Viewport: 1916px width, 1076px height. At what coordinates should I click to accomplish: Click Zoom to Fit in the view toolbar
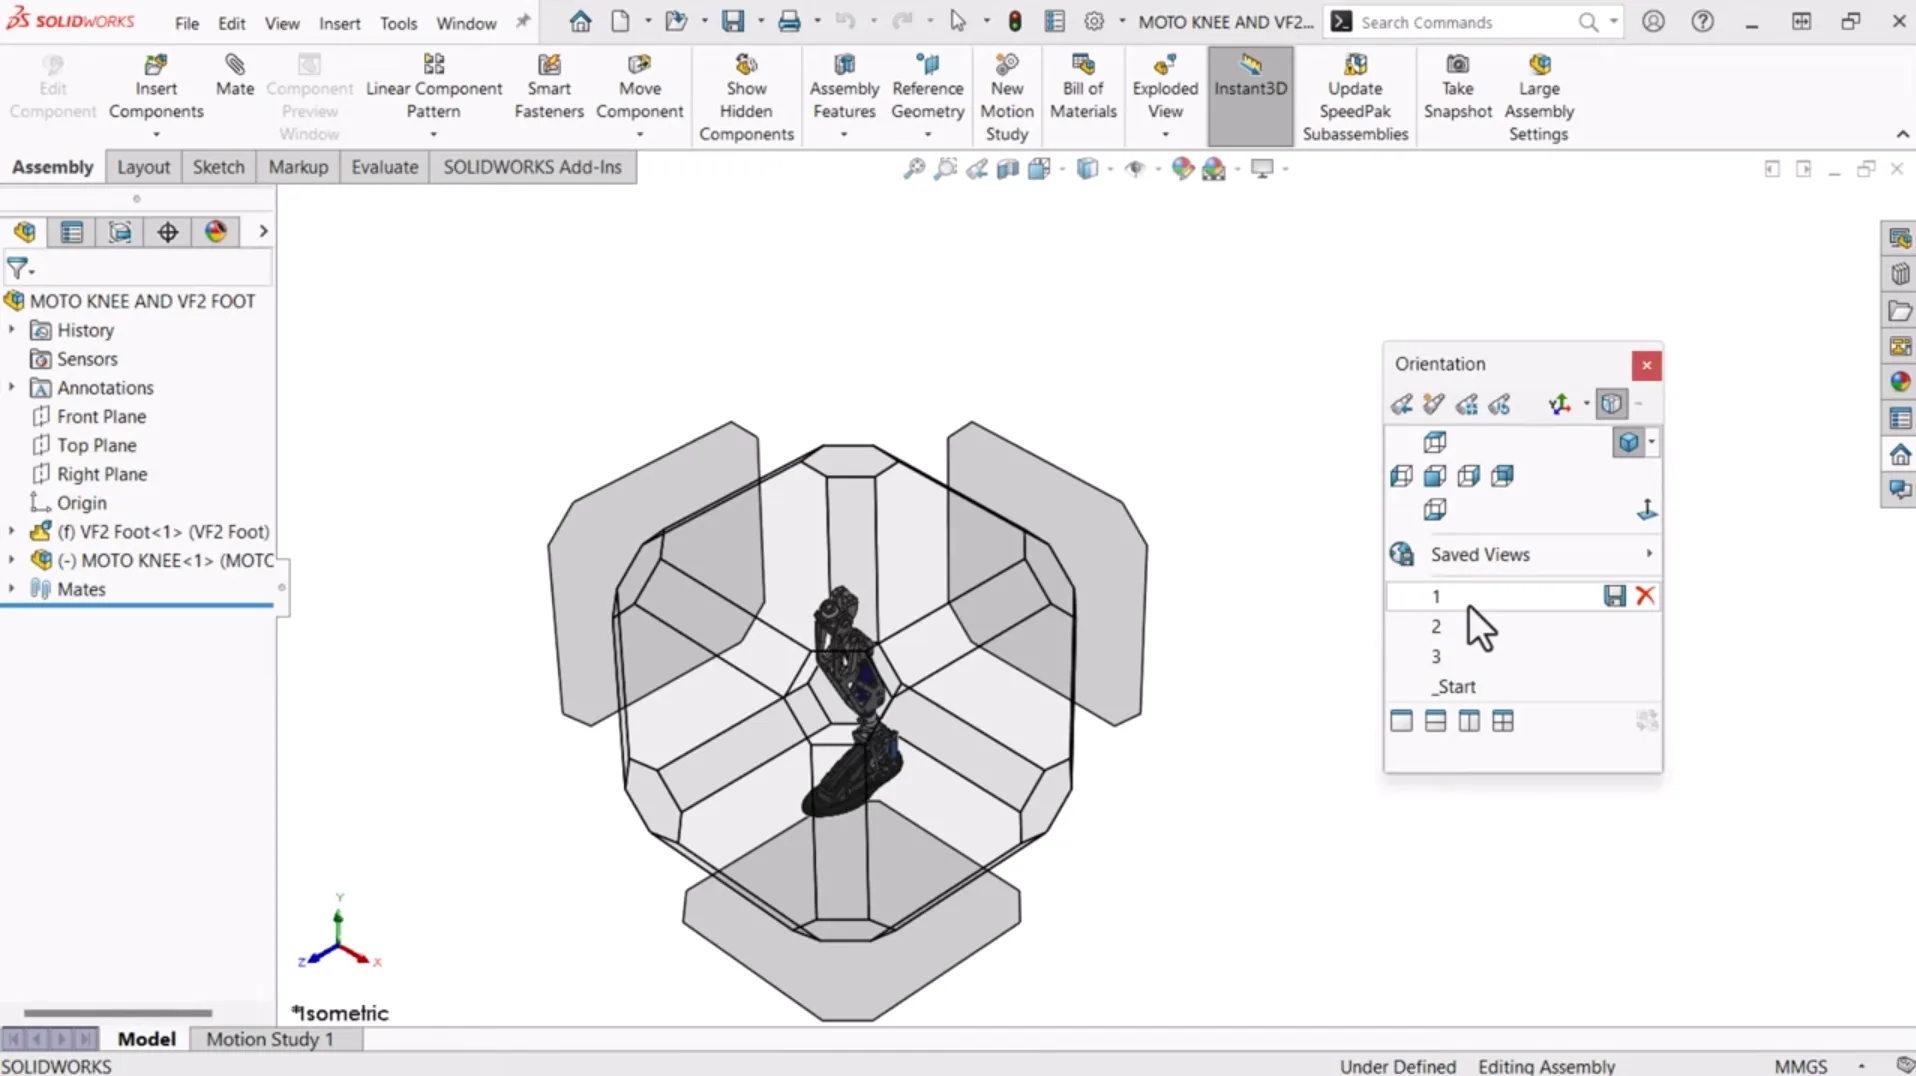coord(914,169)
